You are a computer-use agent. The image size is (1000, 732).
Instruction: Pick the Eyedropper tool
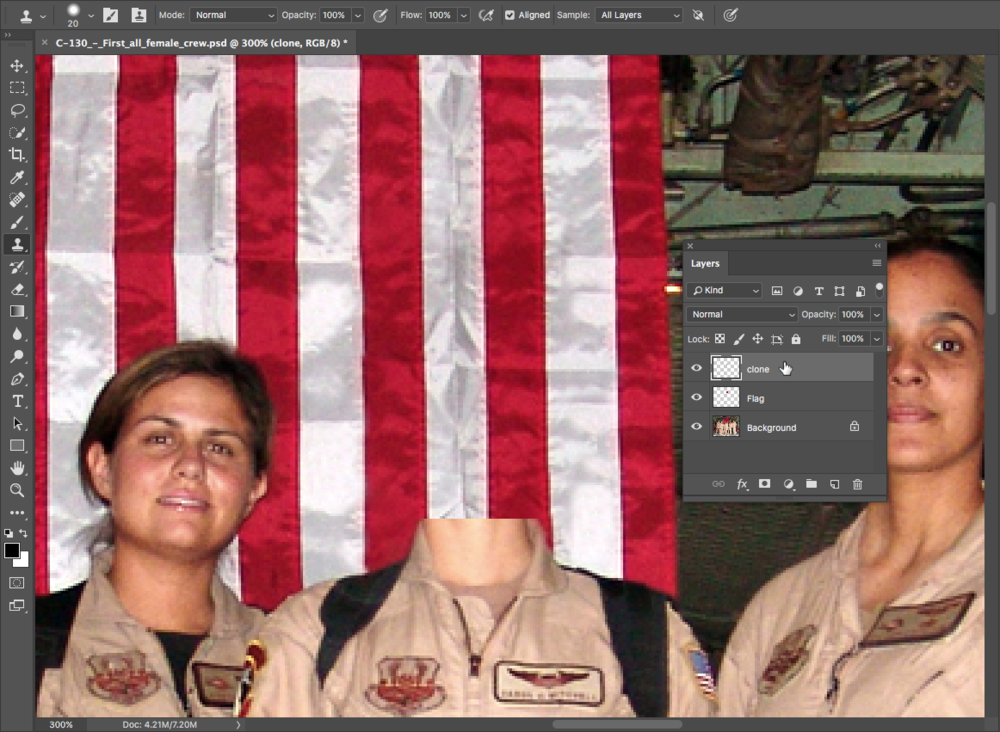[x=17, y=178]
